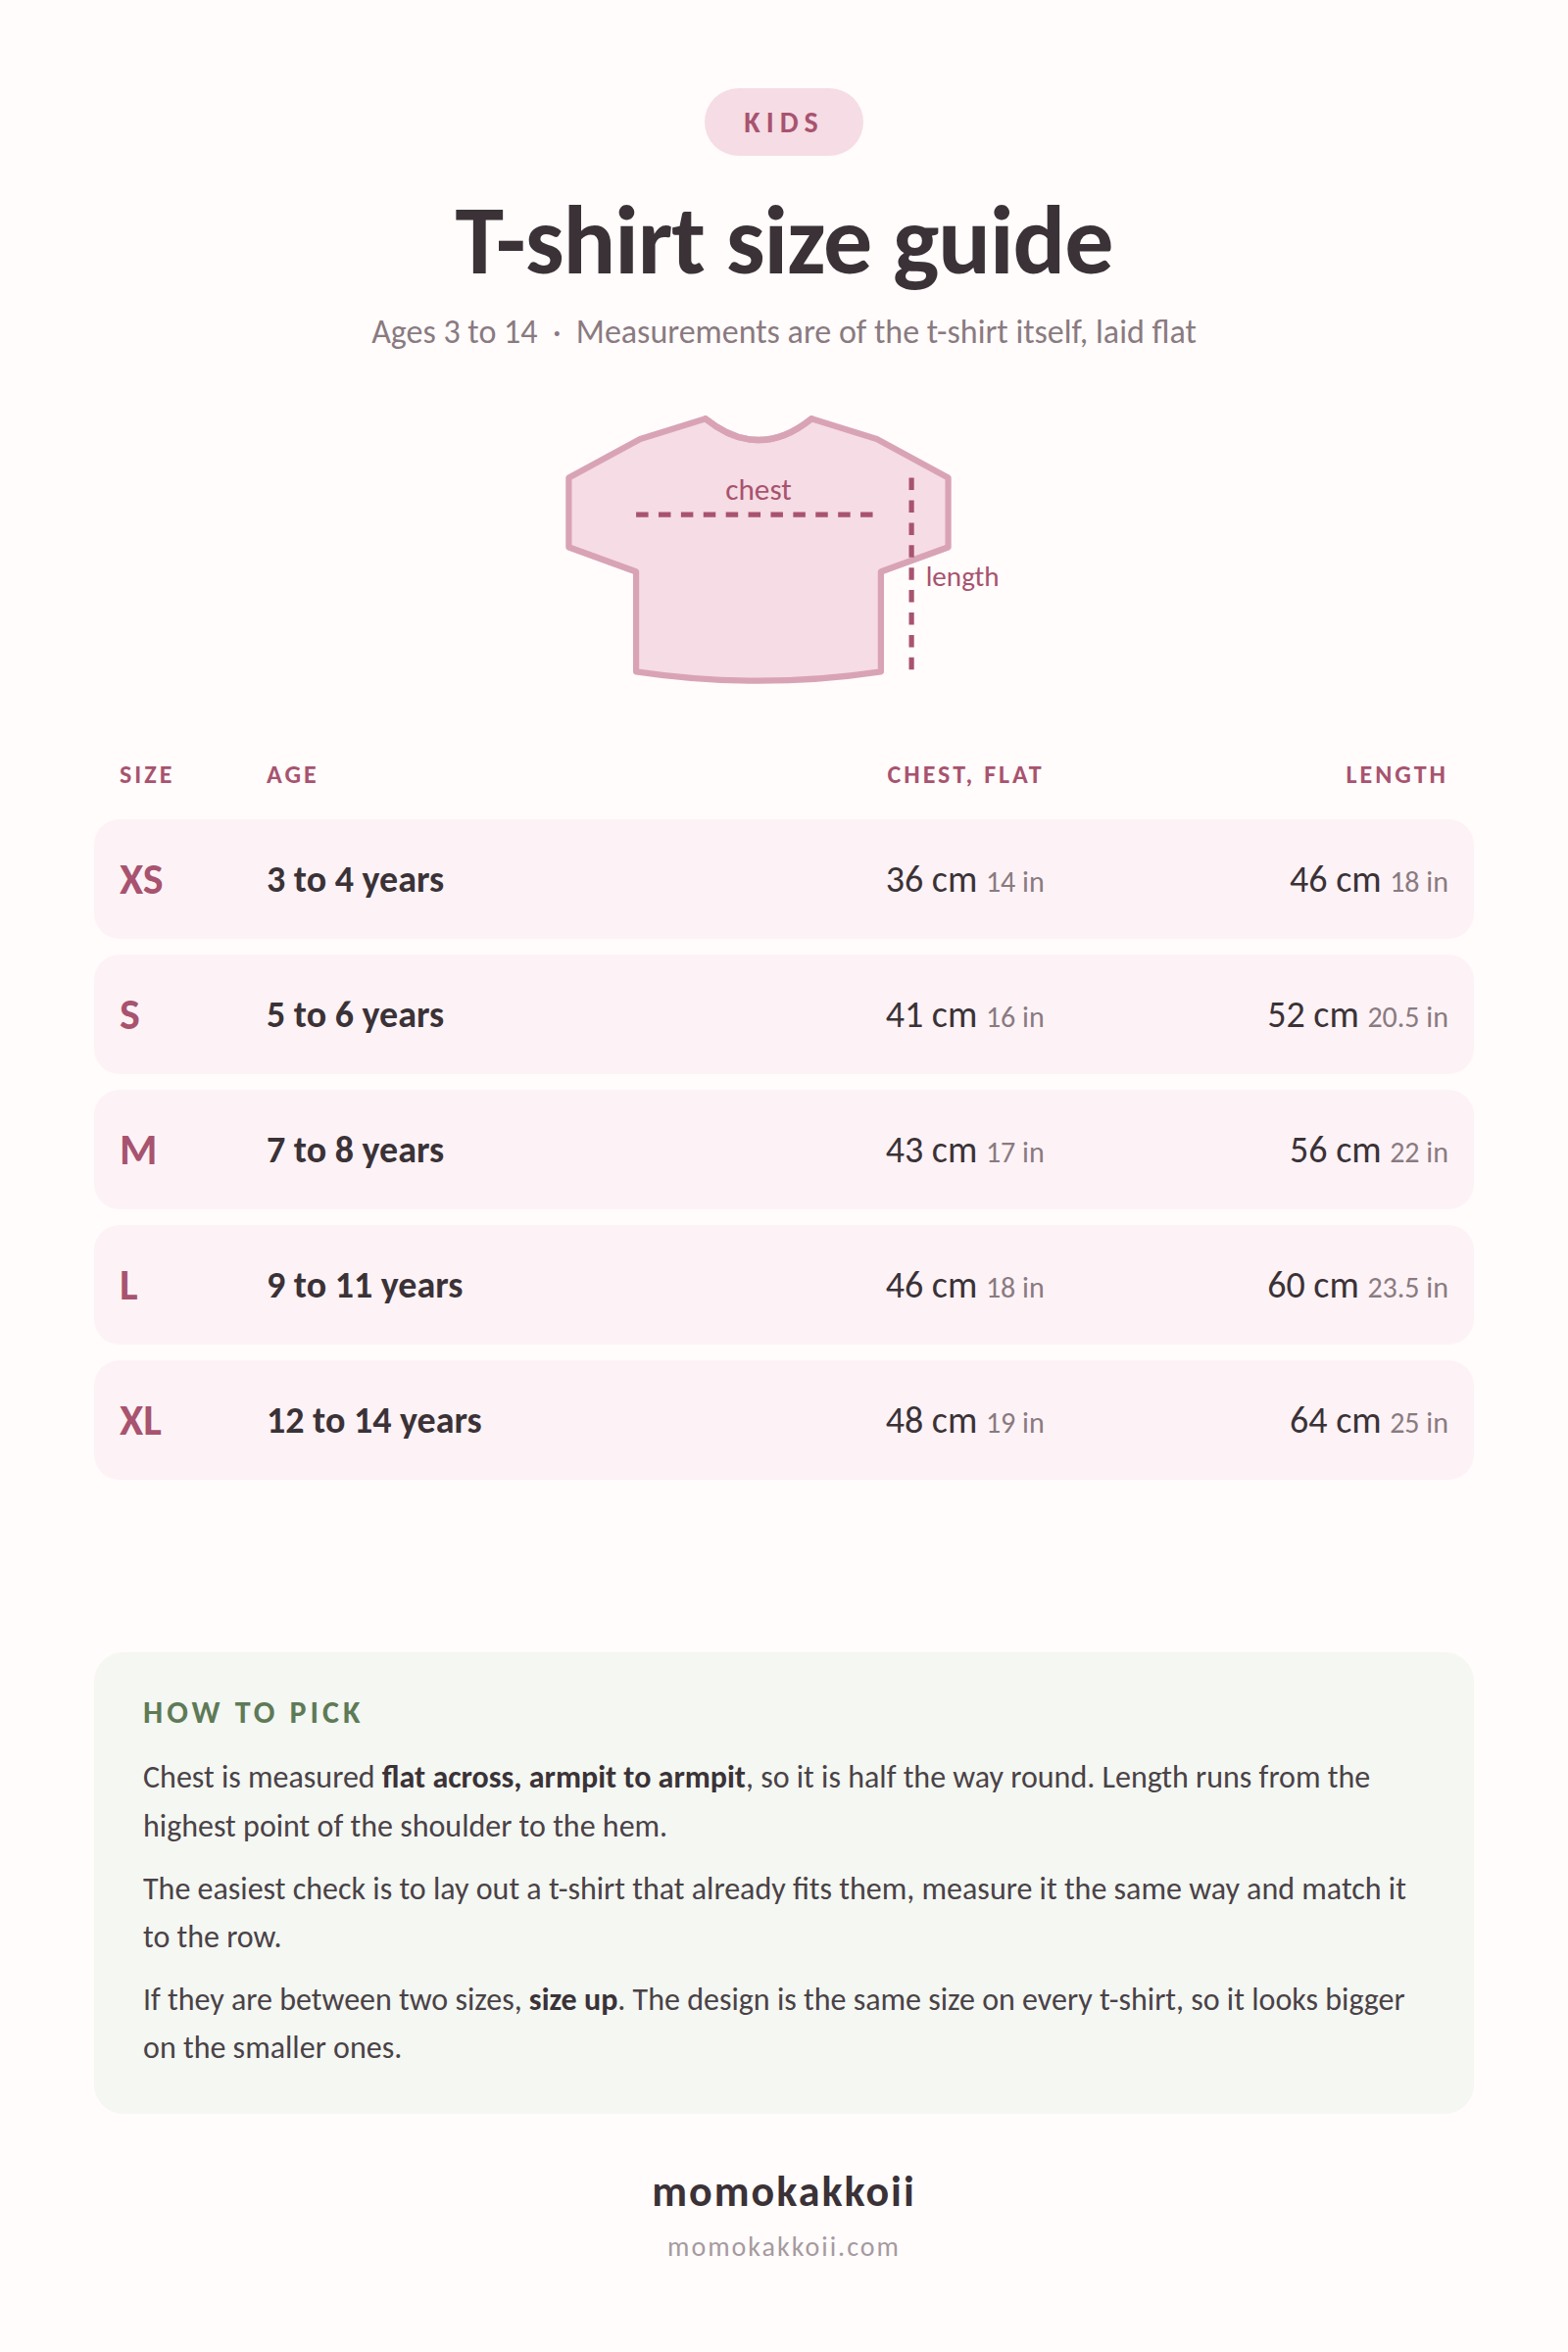Viewport: 1568px width, 2352px height.
Task: Click the momokakkoii brand name
Action: [x=783, y=2191]
